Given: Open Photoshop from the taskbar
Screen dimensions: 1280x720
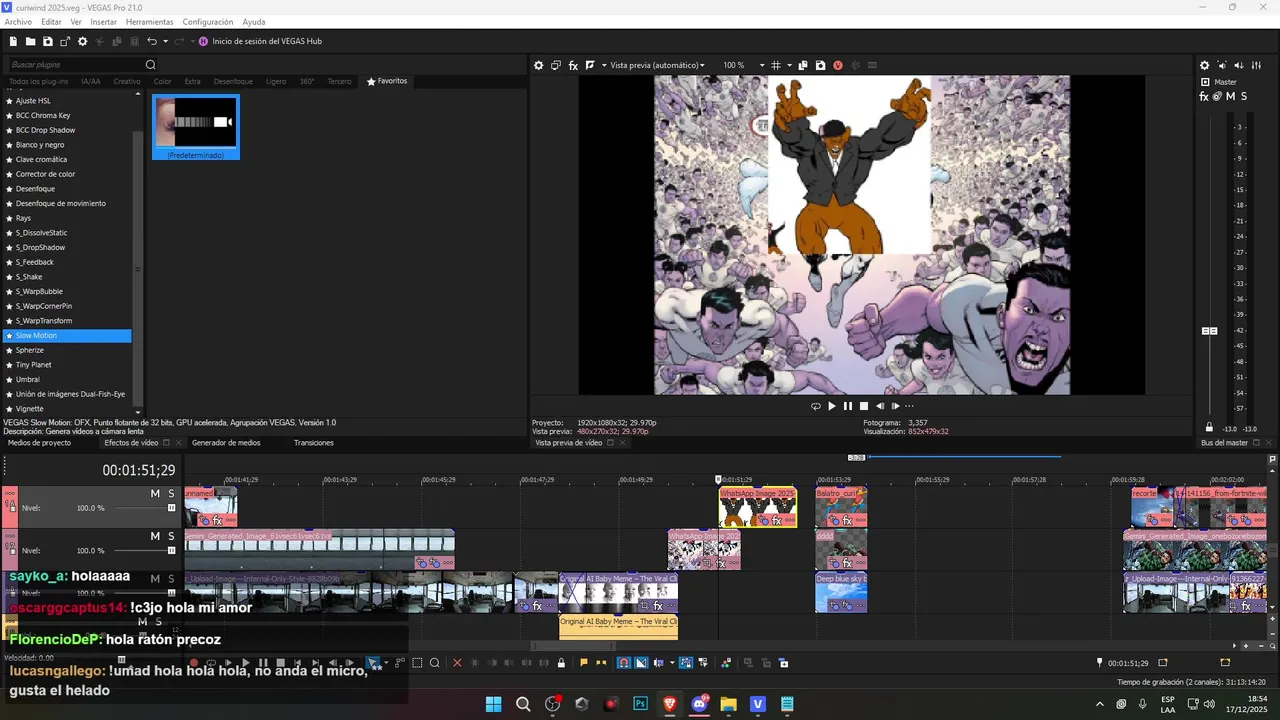Looking at the screenshot, I should point(640,704).
